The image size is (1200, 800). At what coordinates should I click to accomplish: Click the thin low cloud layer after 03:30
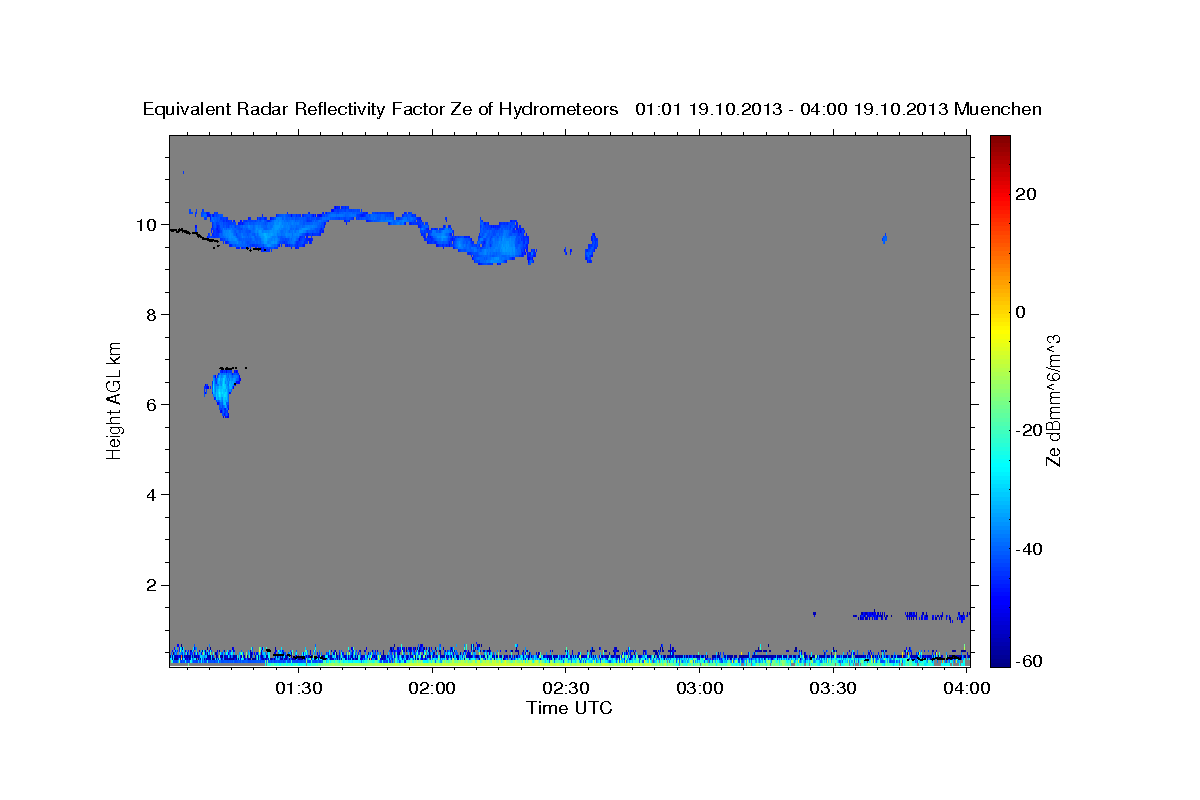(x=912, y=614)
